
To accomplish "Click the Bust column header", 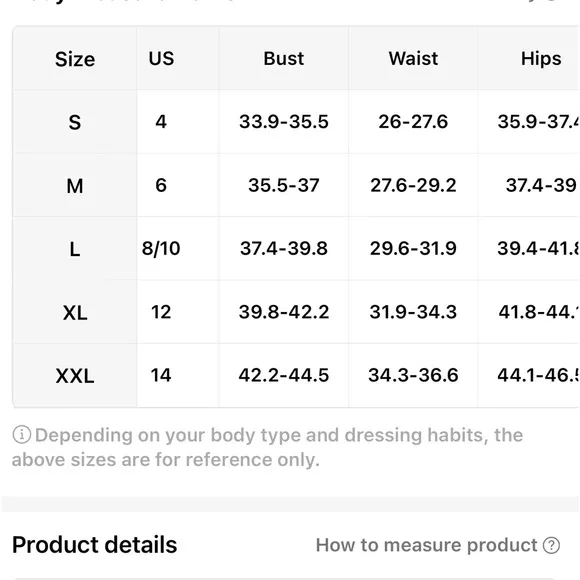I will 284,58.
